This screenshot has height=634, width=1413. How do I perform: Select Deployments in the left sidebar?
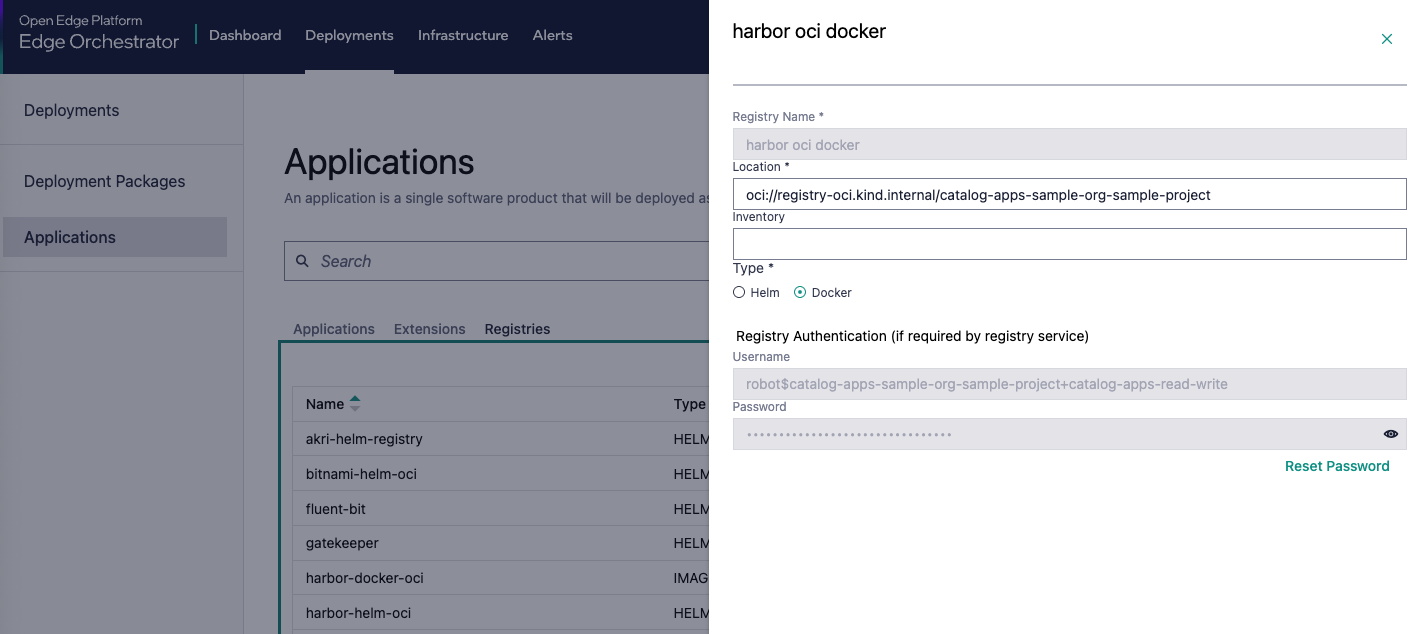tap(71, 110)
